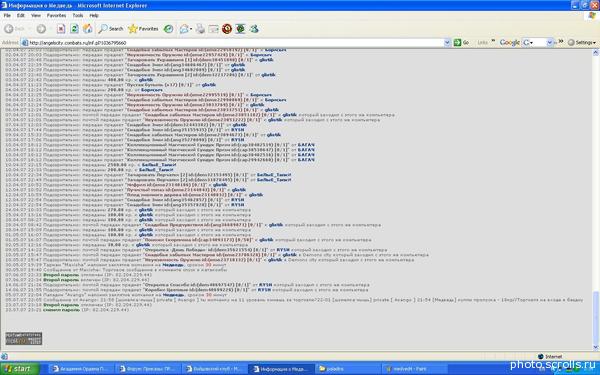Click the vertical scrollbar up arrow
600x375 pixels.
click(596, 52)
